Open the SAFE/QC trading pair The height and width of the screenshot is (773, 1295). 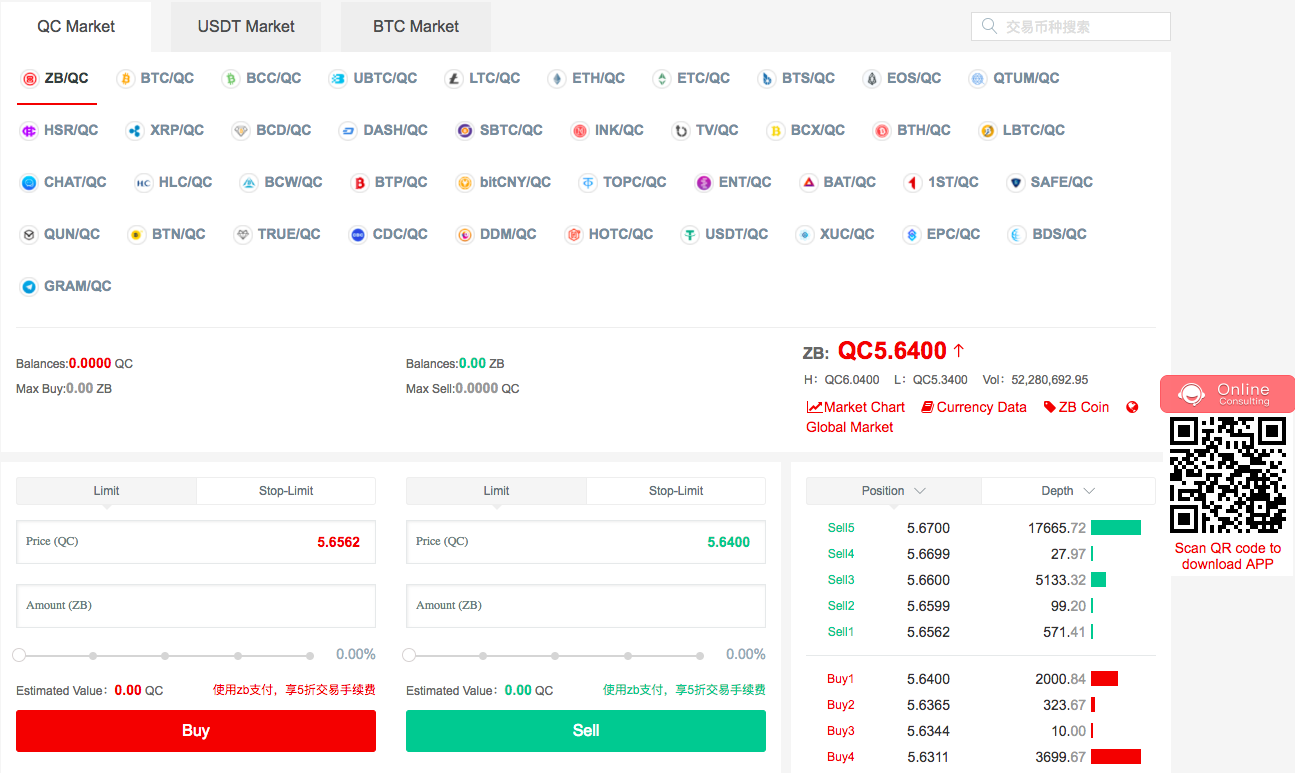tap(1050, 182)
